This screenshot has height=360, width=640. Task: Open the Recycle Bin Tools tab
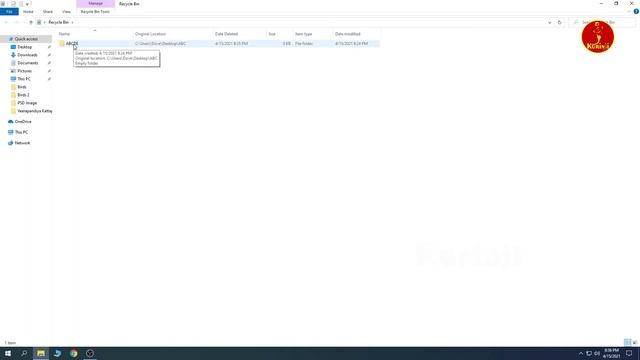coord(95,12)
